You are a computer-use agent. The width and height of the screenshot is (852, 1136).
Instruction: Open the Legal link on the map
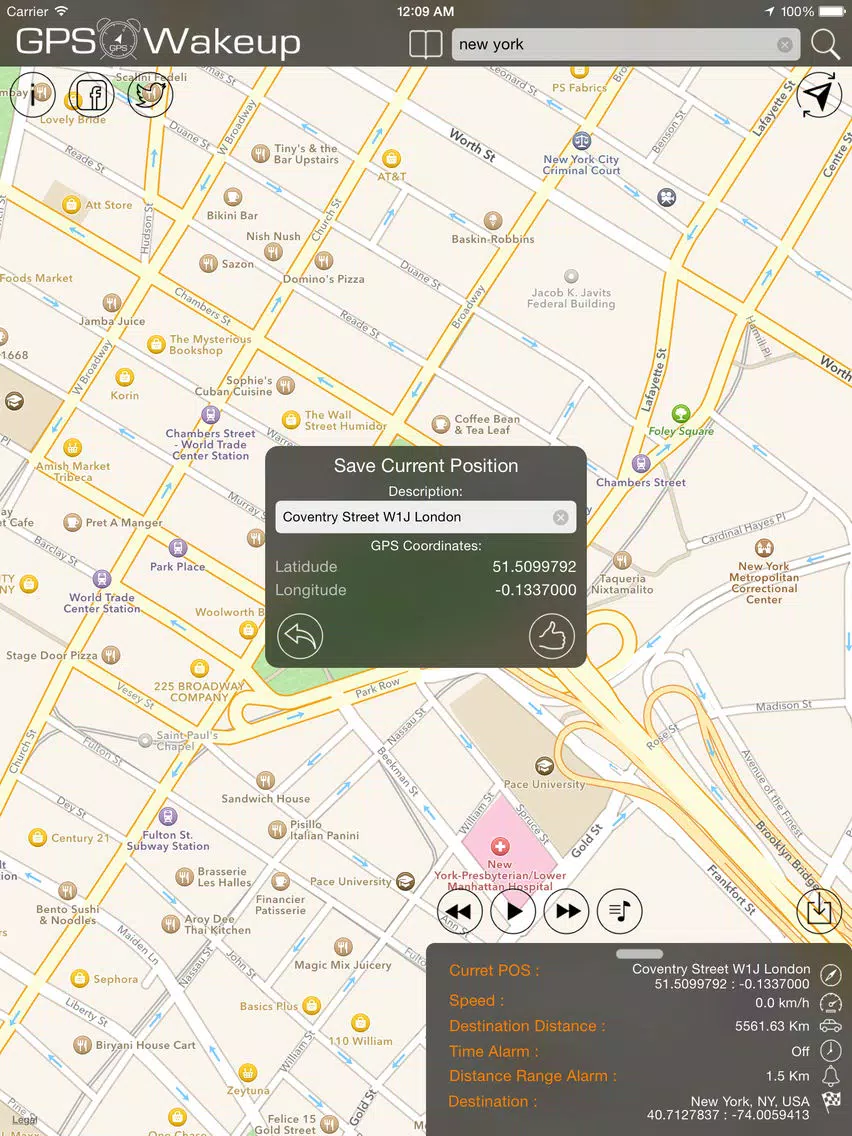24,1120
